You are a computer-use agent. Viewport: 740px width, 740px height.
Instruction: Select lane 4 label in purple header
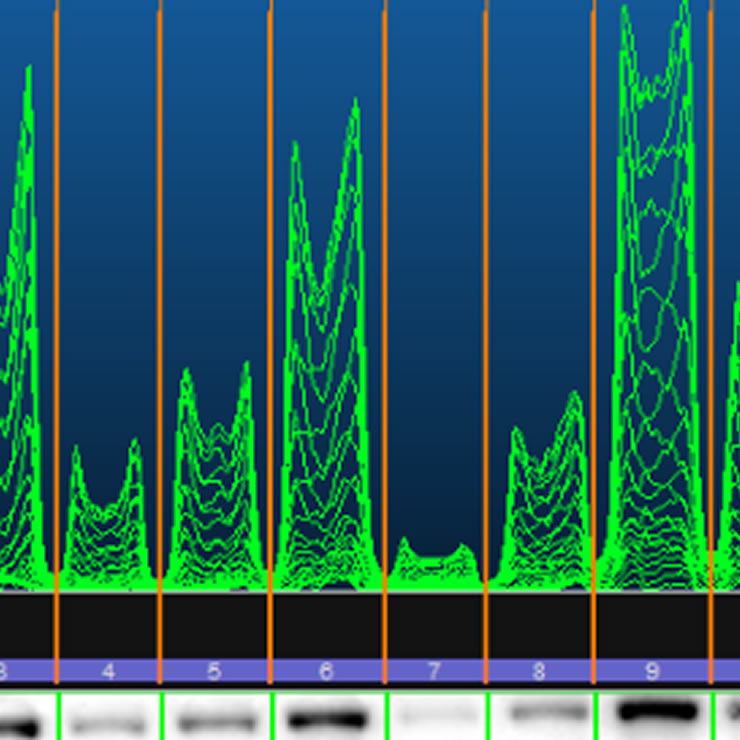point(108,672)
